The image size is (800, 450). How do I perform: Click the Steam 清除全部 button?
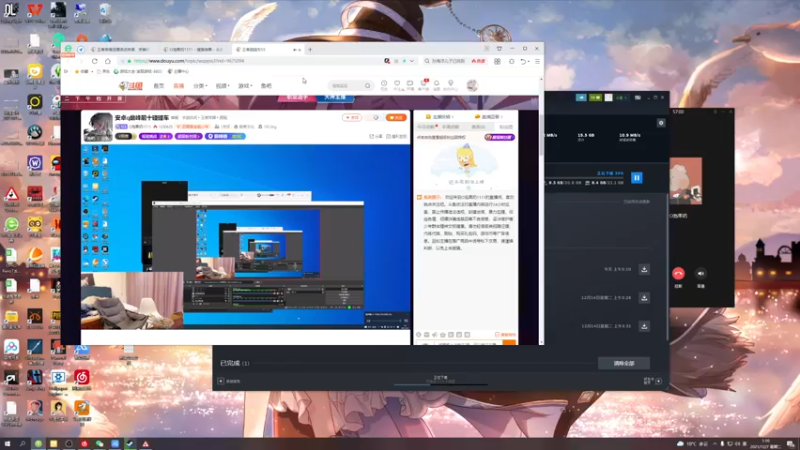coord(623,363)
